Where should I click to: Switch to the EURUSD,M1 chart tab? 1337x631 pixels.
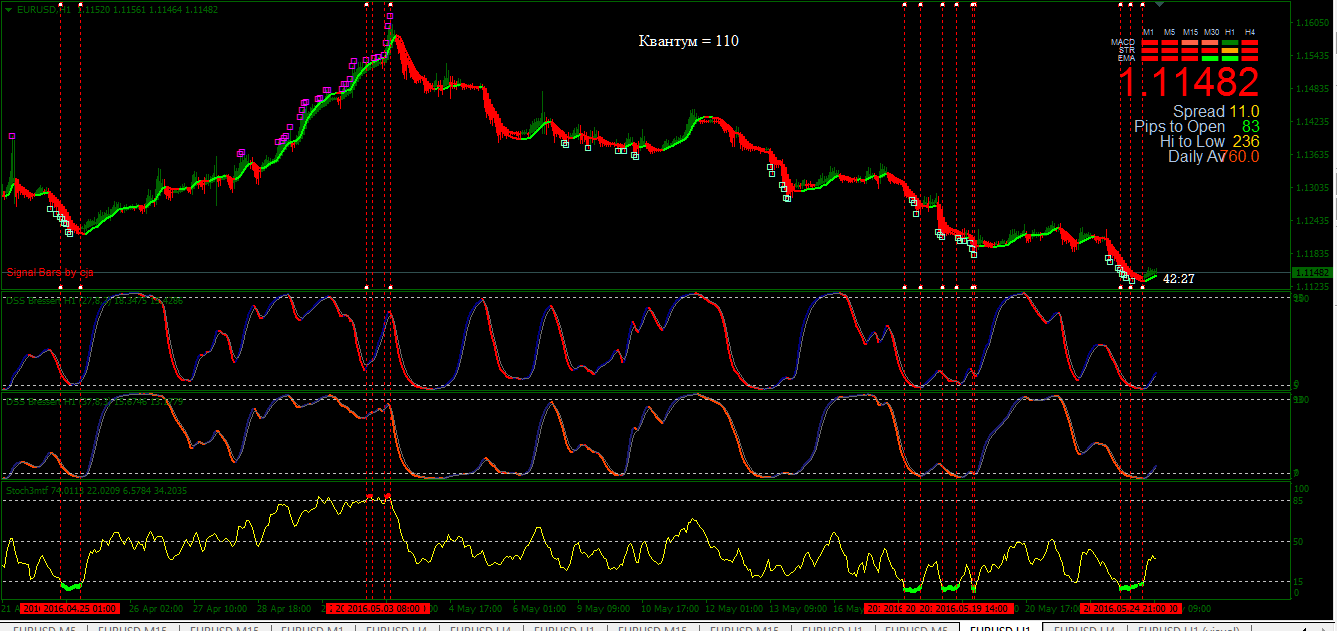pos(311,627)
